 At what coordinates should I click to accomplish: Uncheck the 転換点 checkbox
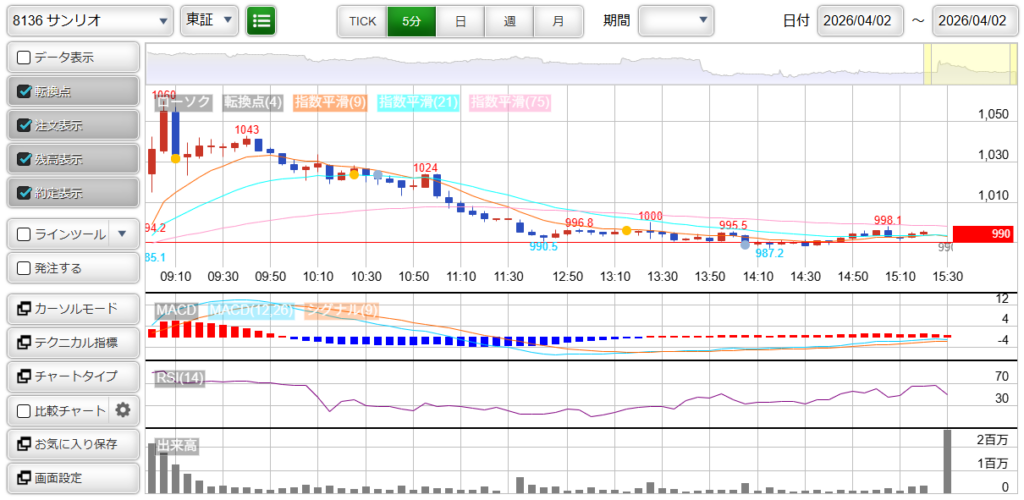pos(25,91)
